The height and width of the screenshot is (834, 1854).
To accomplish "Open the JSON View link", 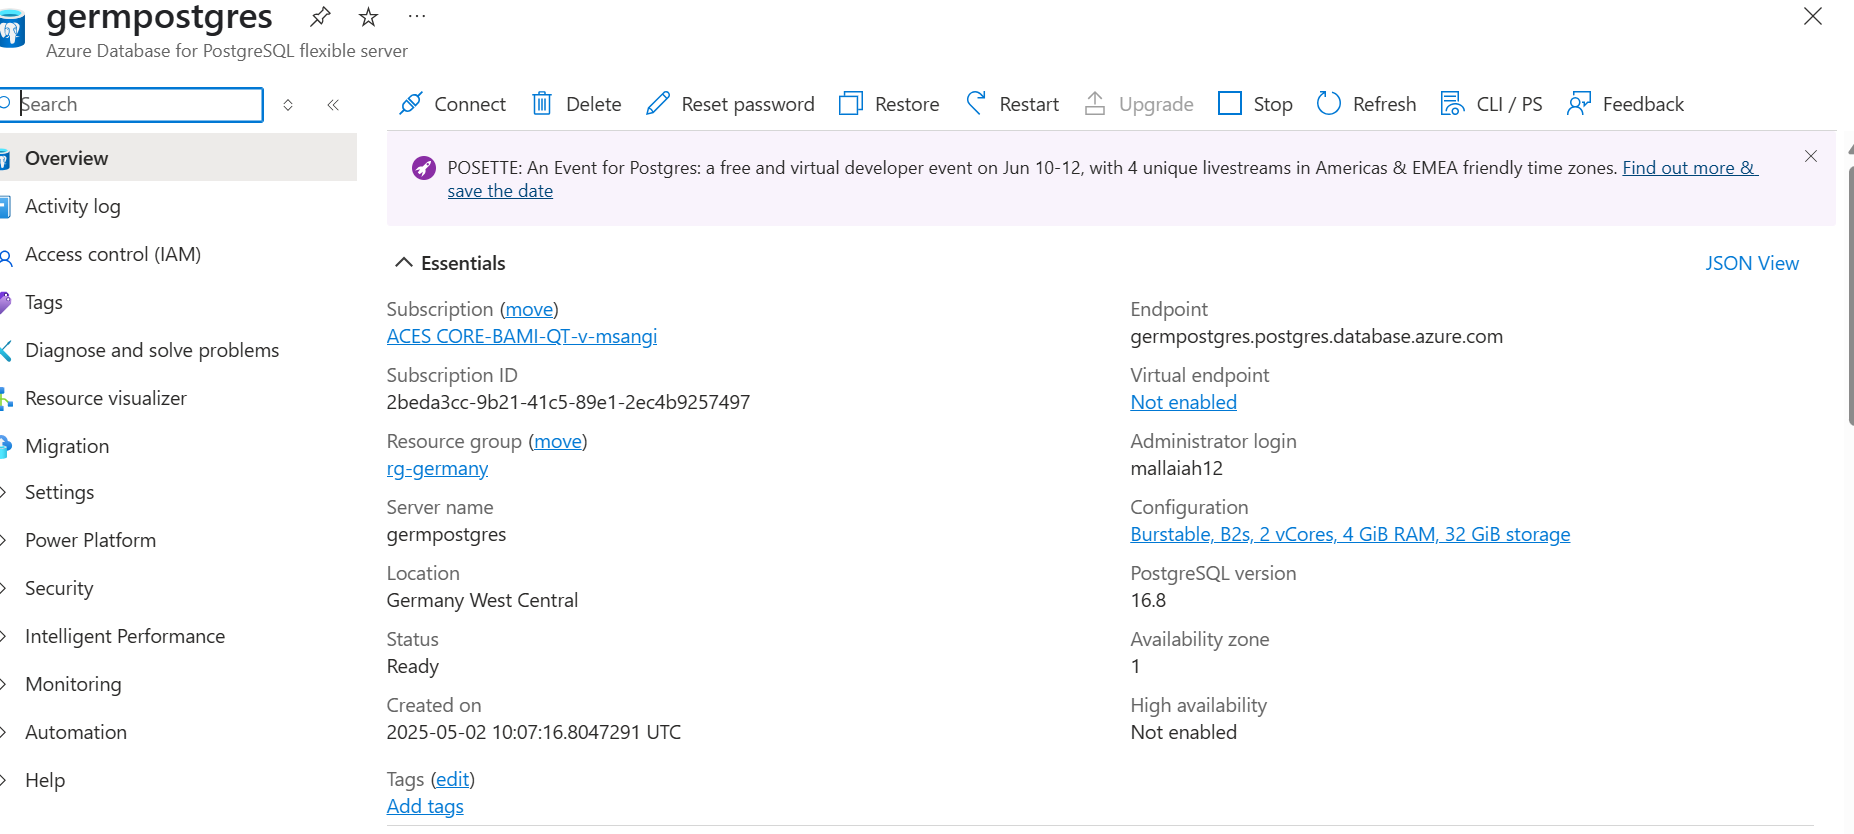I will (x=1752, y=263).
